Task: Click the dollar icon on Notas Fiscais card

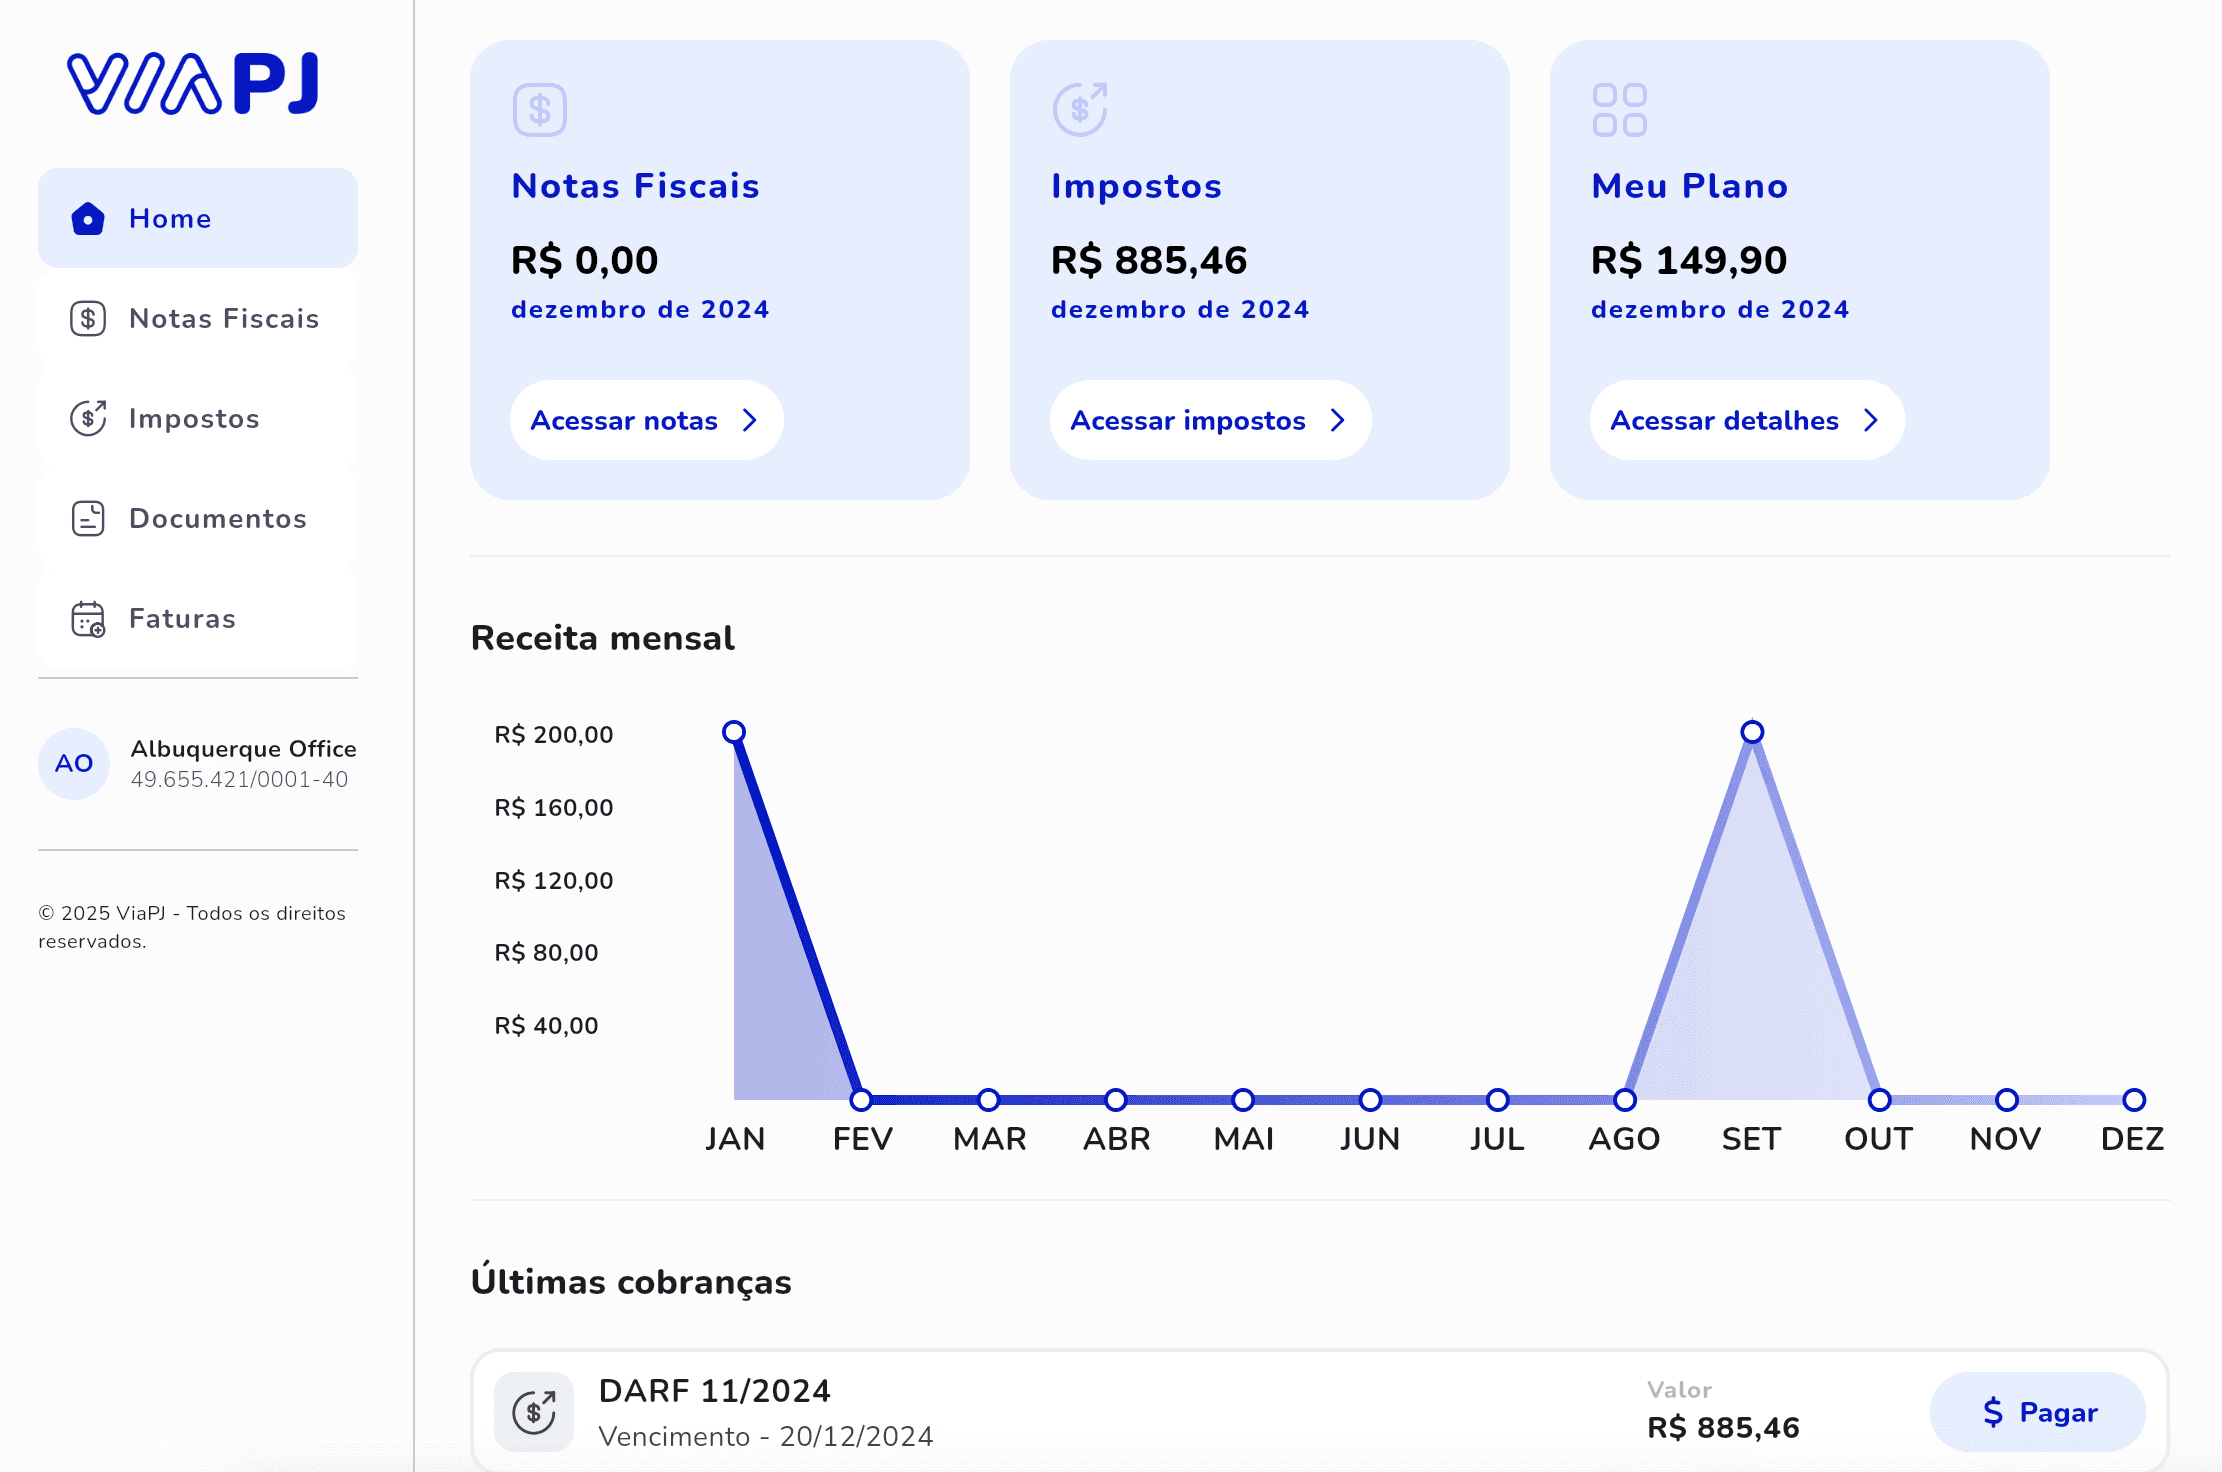Action: click(540, 110)
